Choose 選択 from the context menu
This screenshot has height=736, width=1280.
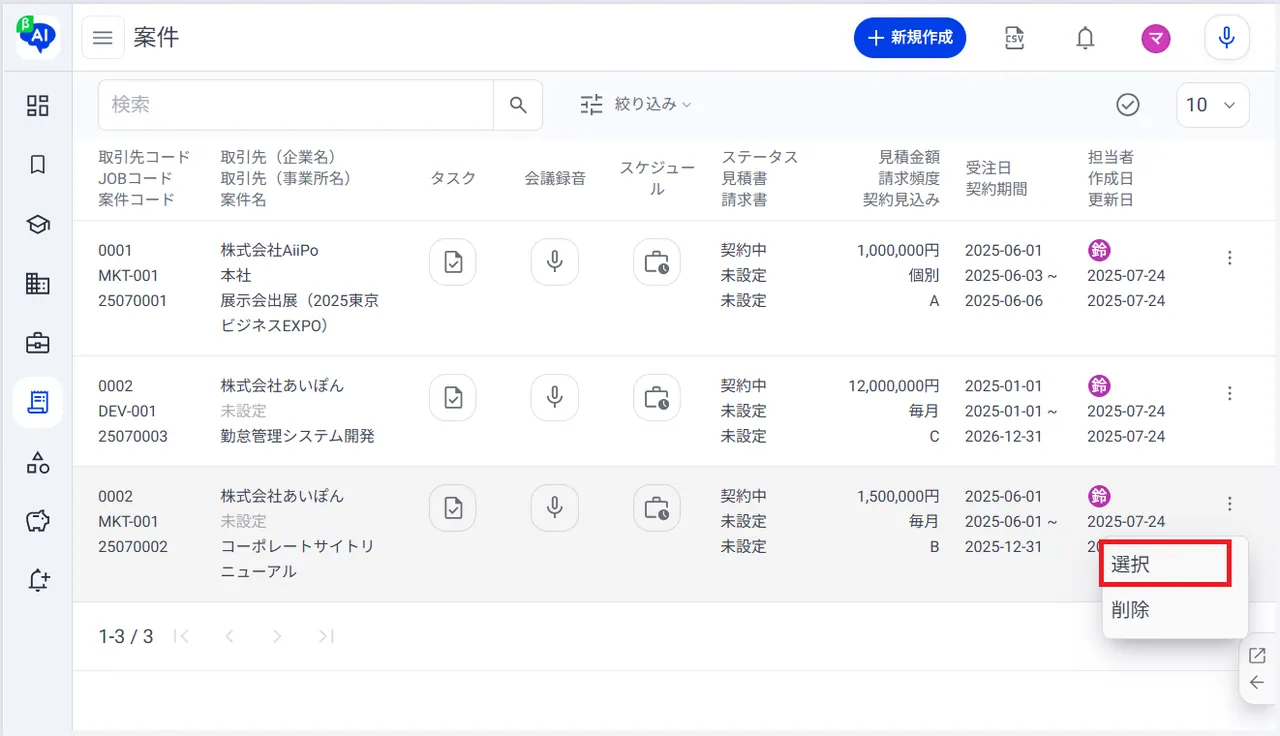[1164, 564]
